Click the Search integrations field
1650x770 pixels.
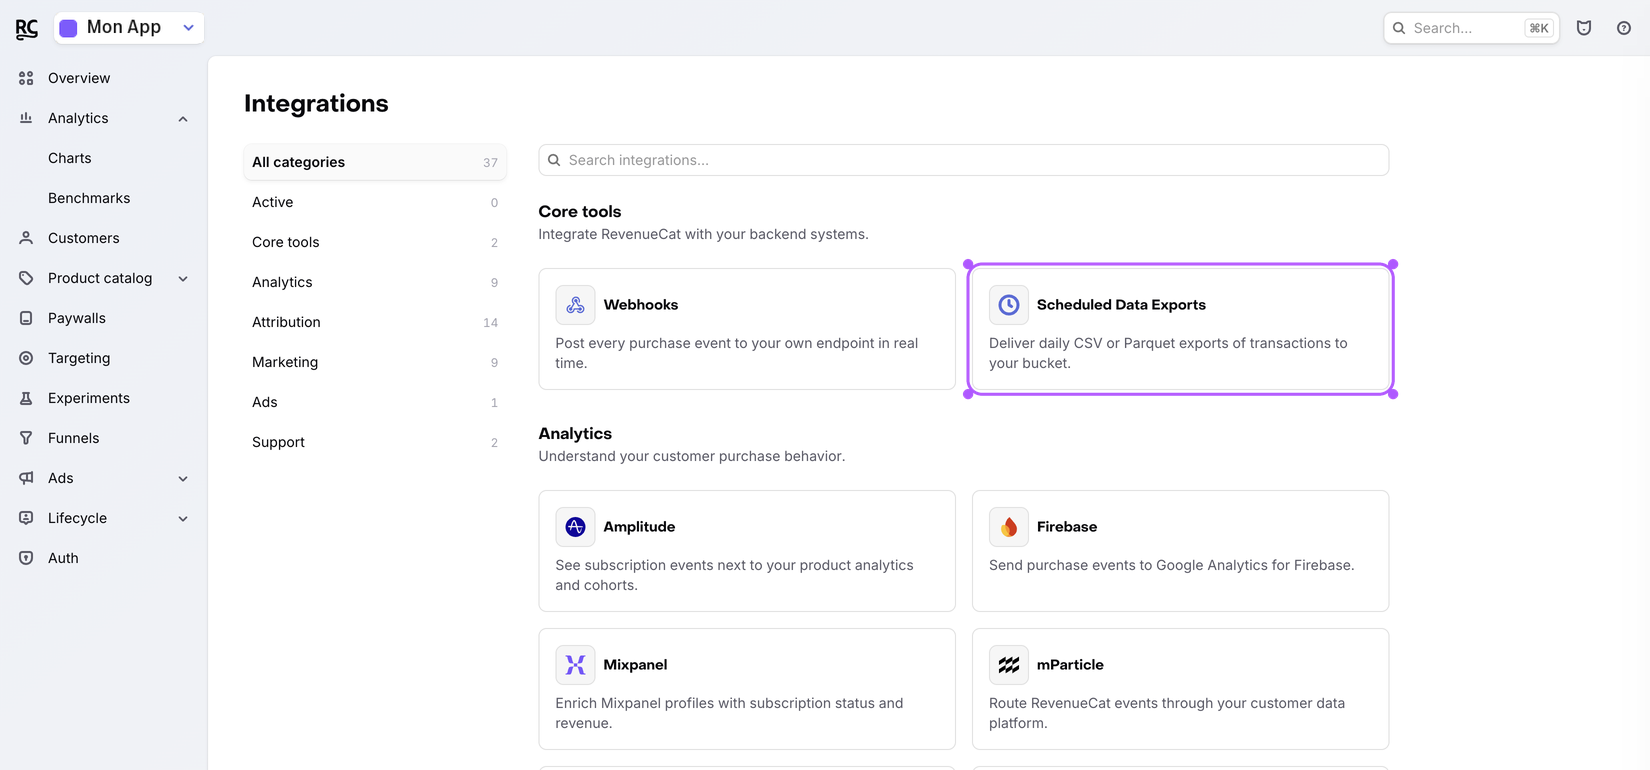(x=964, y=160)
